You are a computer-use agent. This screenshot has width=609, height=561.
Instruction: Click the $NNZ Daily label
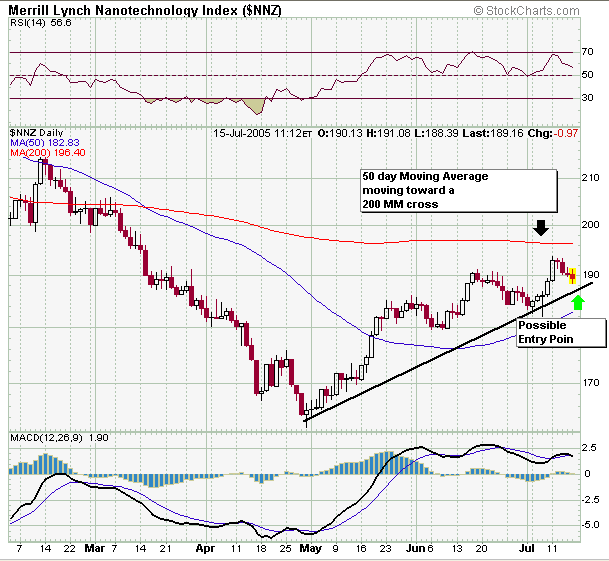[x=37, y=133]
